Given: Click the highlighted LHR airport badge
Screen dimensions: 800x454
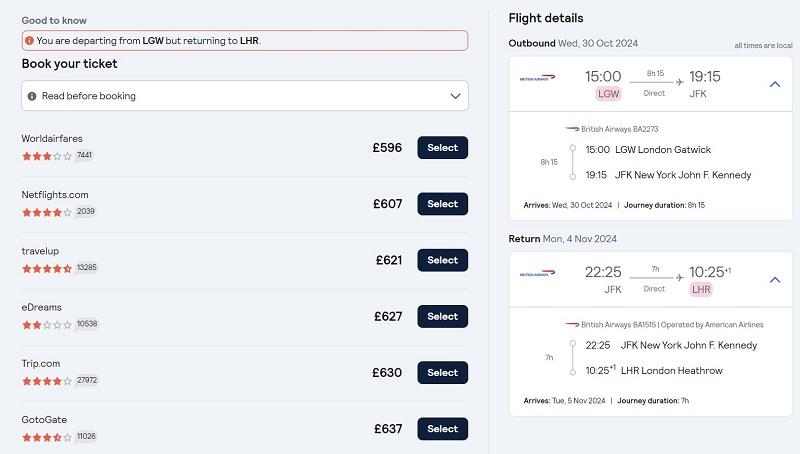Looking at the screenshot, I should [x=701, y=290].
